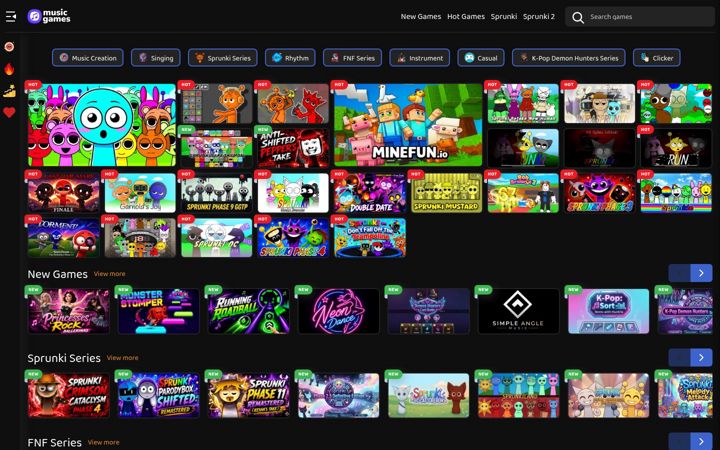Launch the Sprunki OC game thumbnail
The width and height of the screenshot is (720, 450).
tap(217, 237)
